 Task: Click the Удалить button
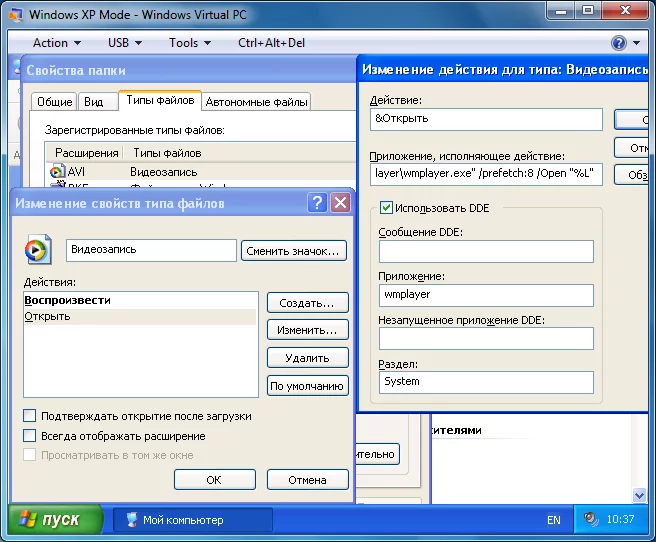[308, 358]
